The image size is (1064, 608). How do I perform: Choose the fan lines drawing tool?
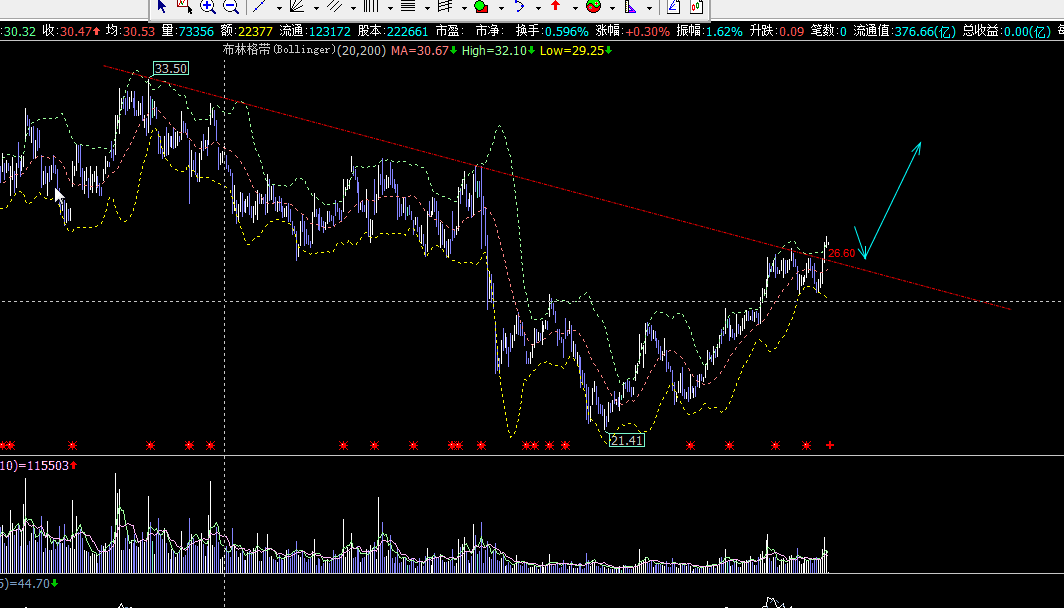tap(297, 7)
